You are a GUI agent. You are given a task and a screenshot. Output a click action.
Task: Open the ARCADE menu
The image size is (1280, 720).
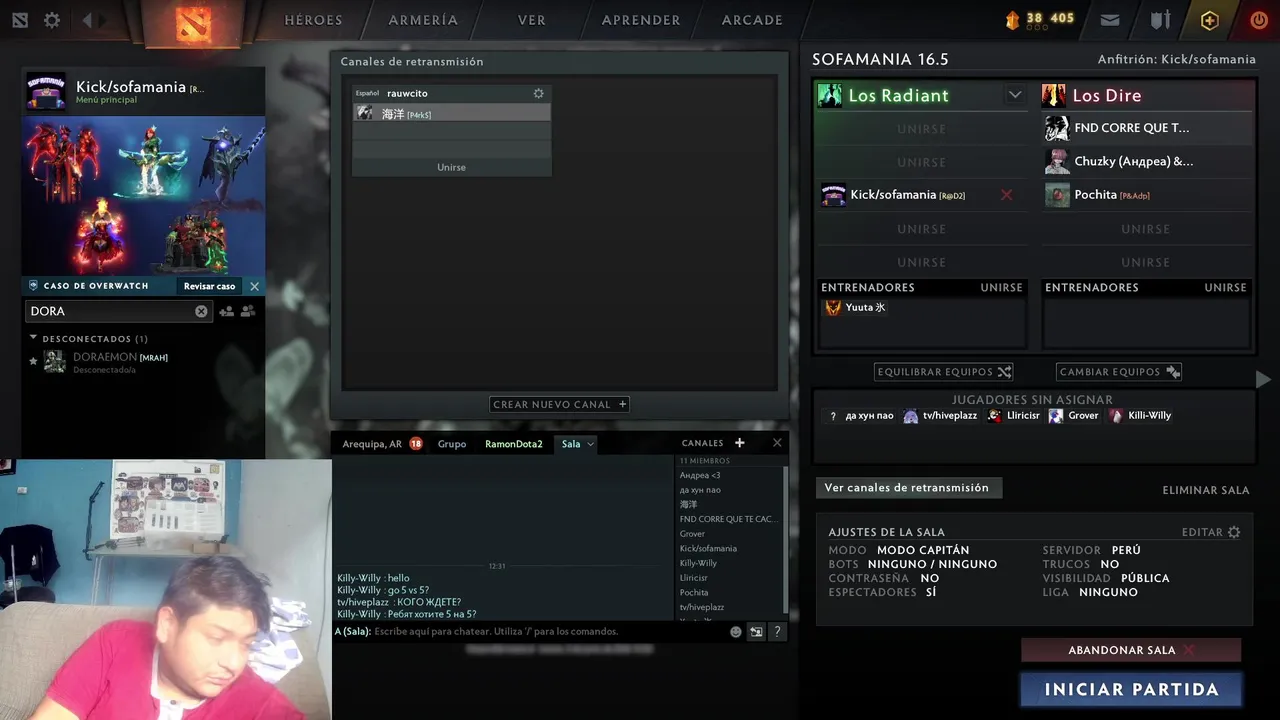(752, 20)
